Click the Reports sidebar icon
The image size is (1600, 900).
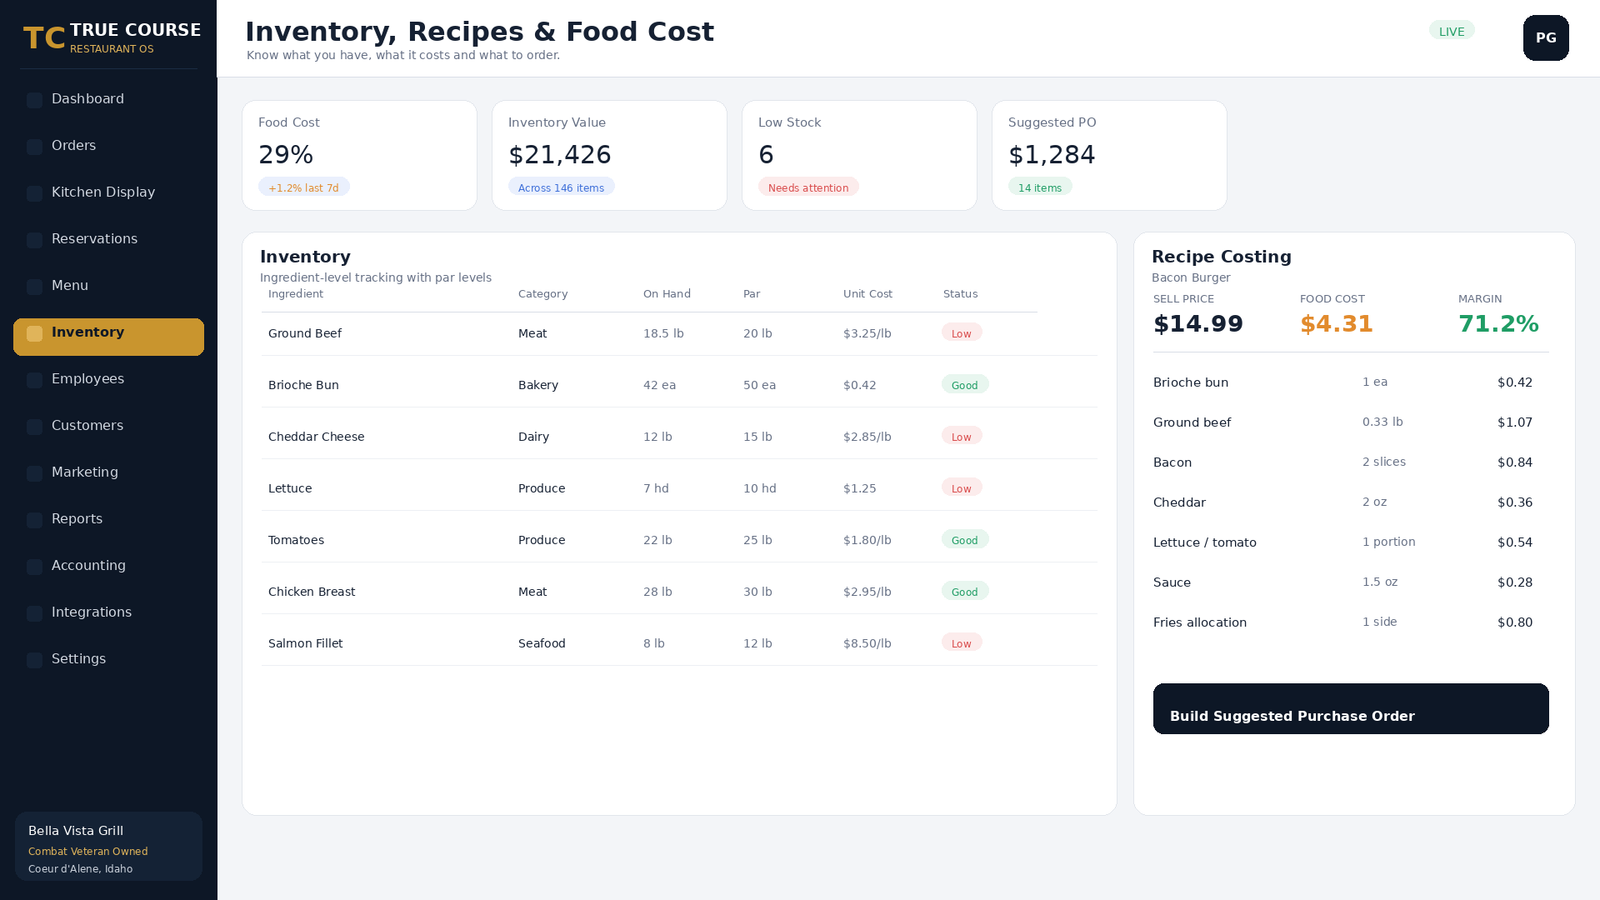(34, 520)
